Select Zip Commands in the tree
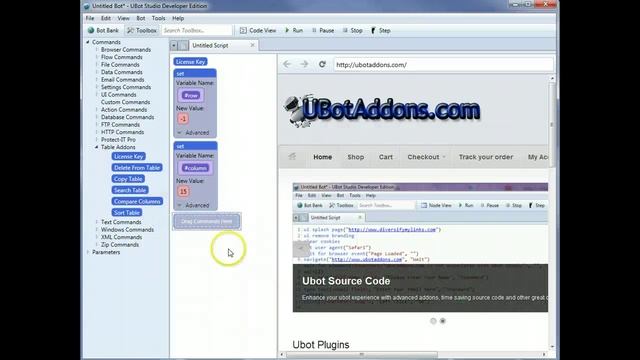This screenshot has height=360, width=640. tap(120, 244)
